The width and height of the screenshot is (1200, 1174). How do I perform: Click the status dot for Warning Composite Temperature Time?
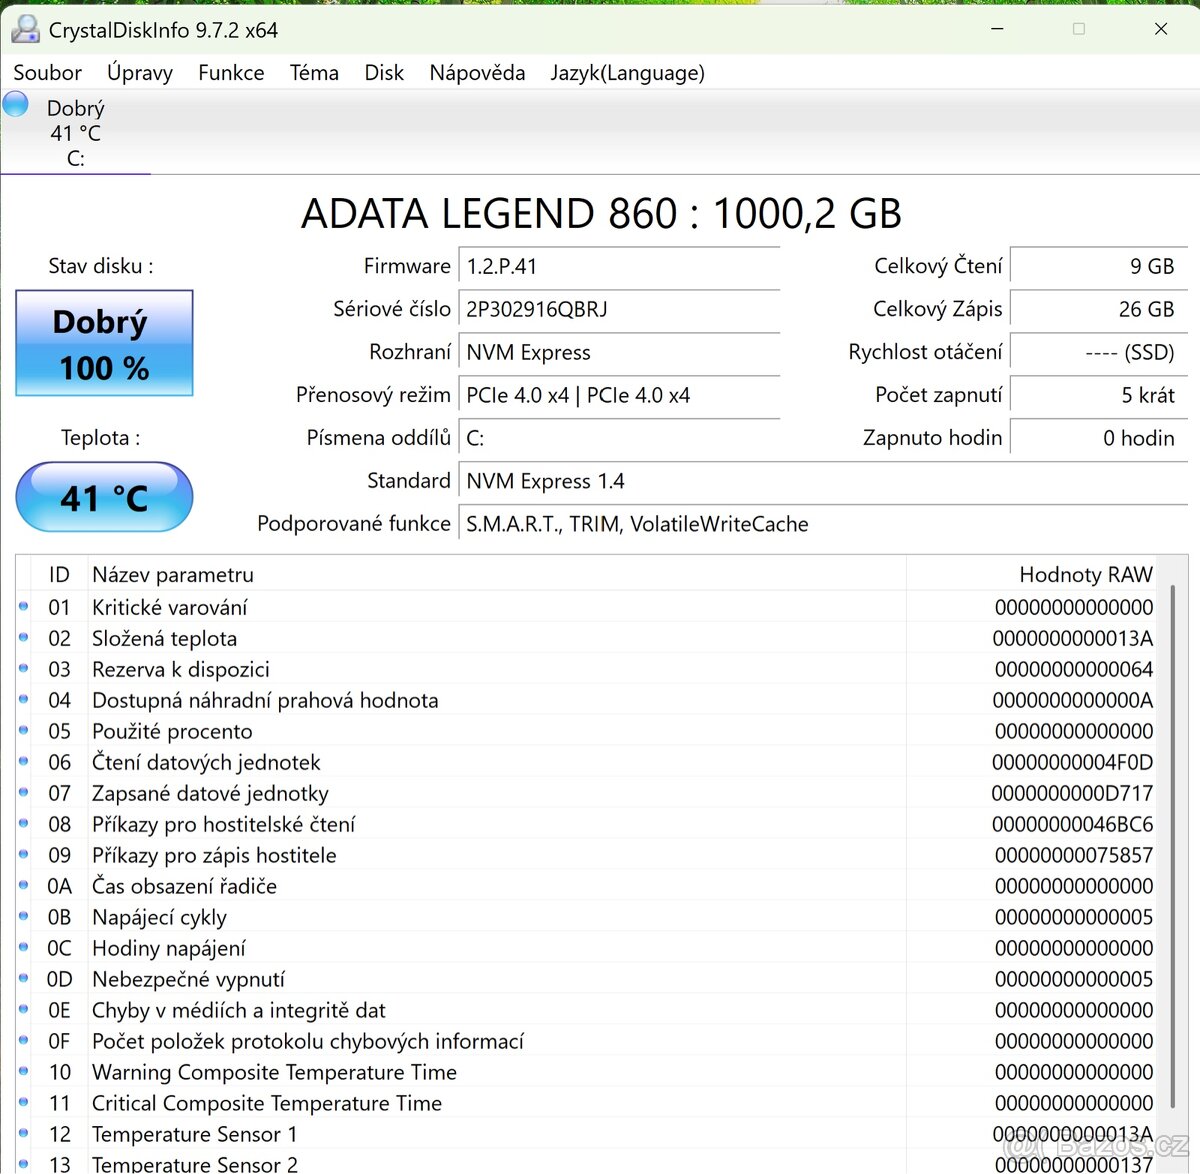pos(23,1072)
